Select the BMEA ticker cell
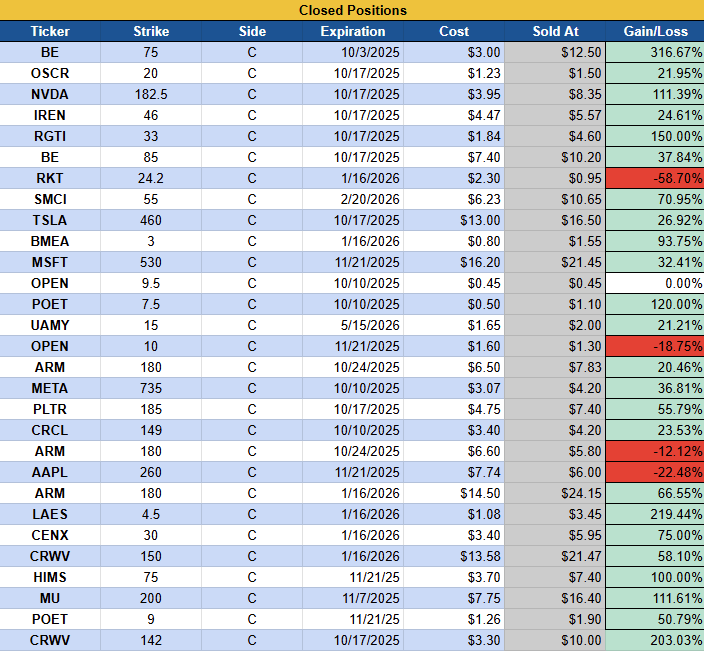Image resolution: width=704 pixels, height=651 pixels. 50,241
